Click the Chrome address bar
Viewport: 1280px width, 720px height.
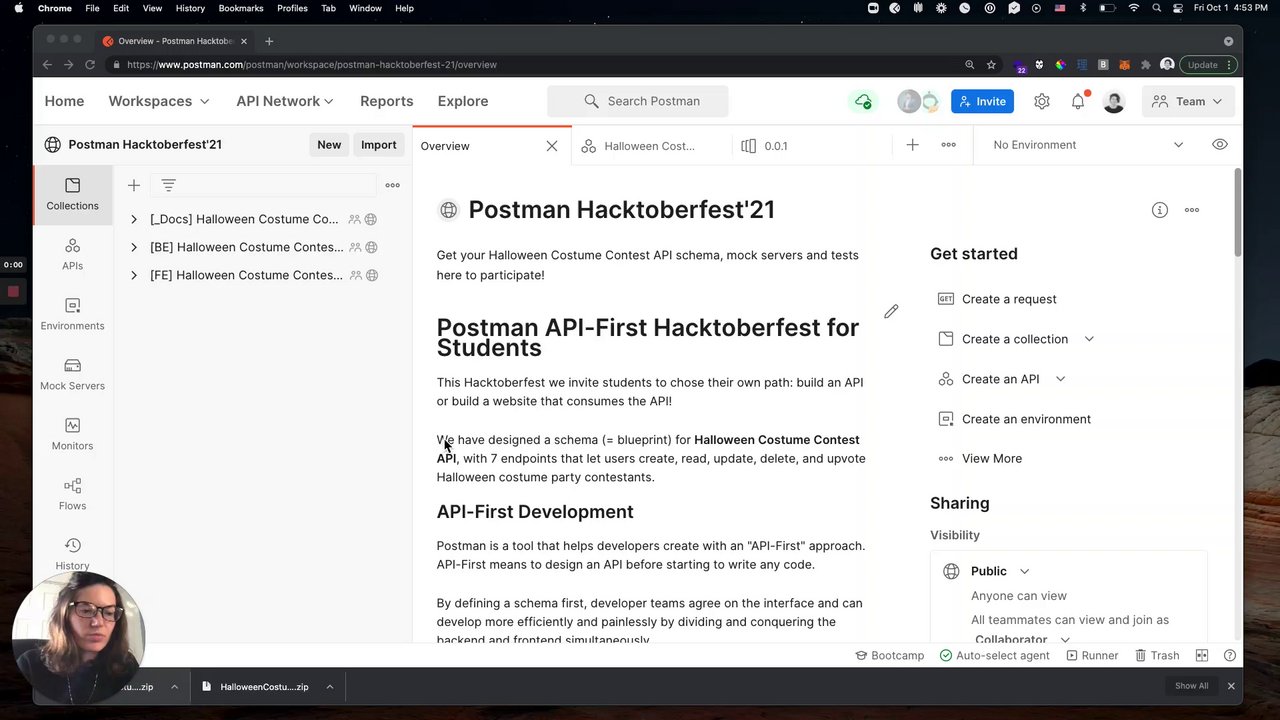[x=540, y=64]
